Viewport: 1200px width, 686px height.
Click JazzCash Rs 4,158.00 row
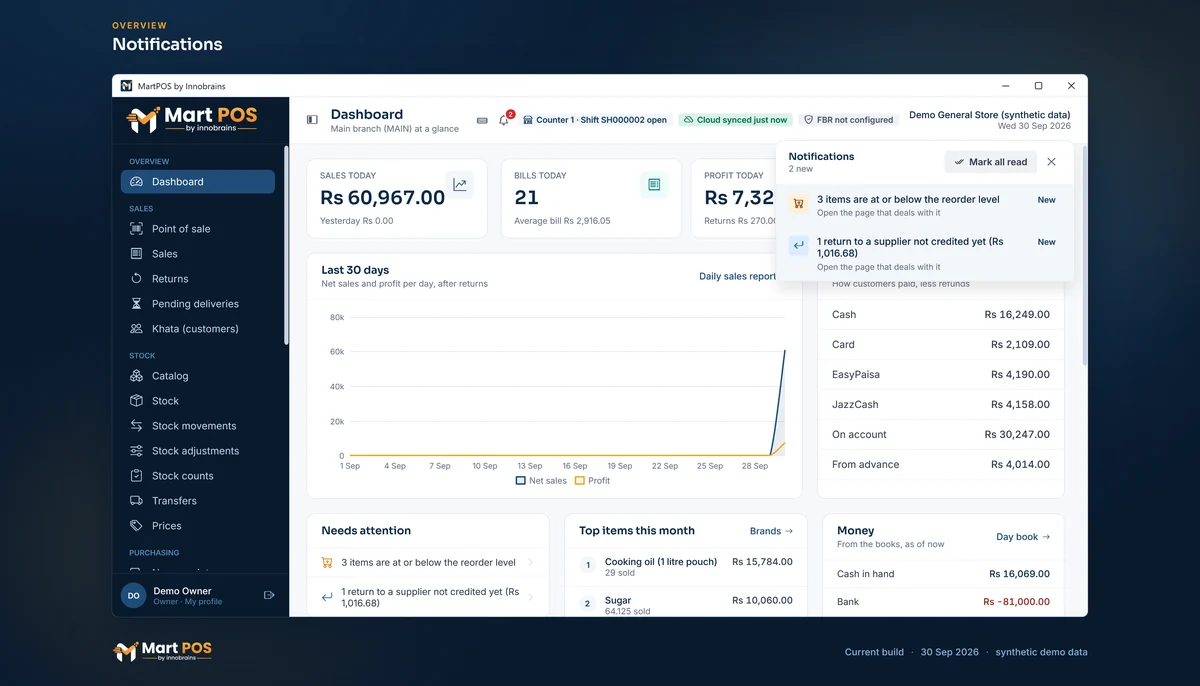(941, 404)
